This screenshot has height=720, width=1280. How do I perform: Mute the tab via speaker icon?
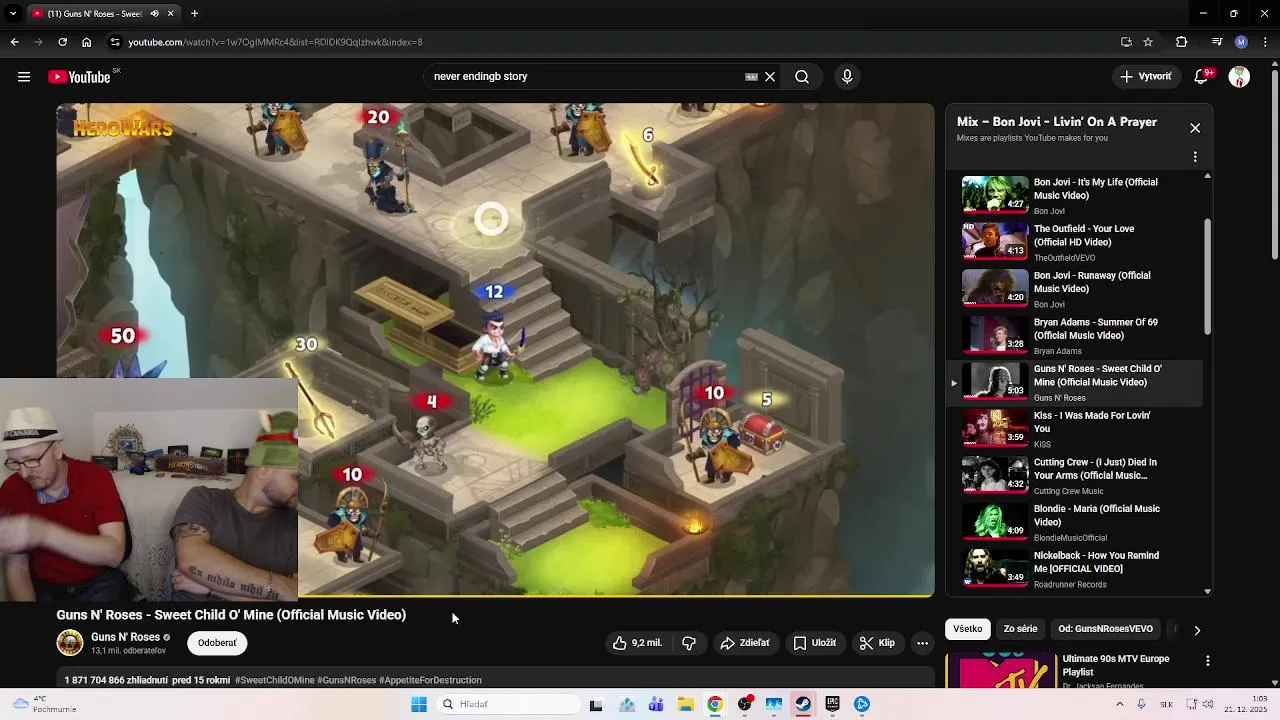[154, 14]
